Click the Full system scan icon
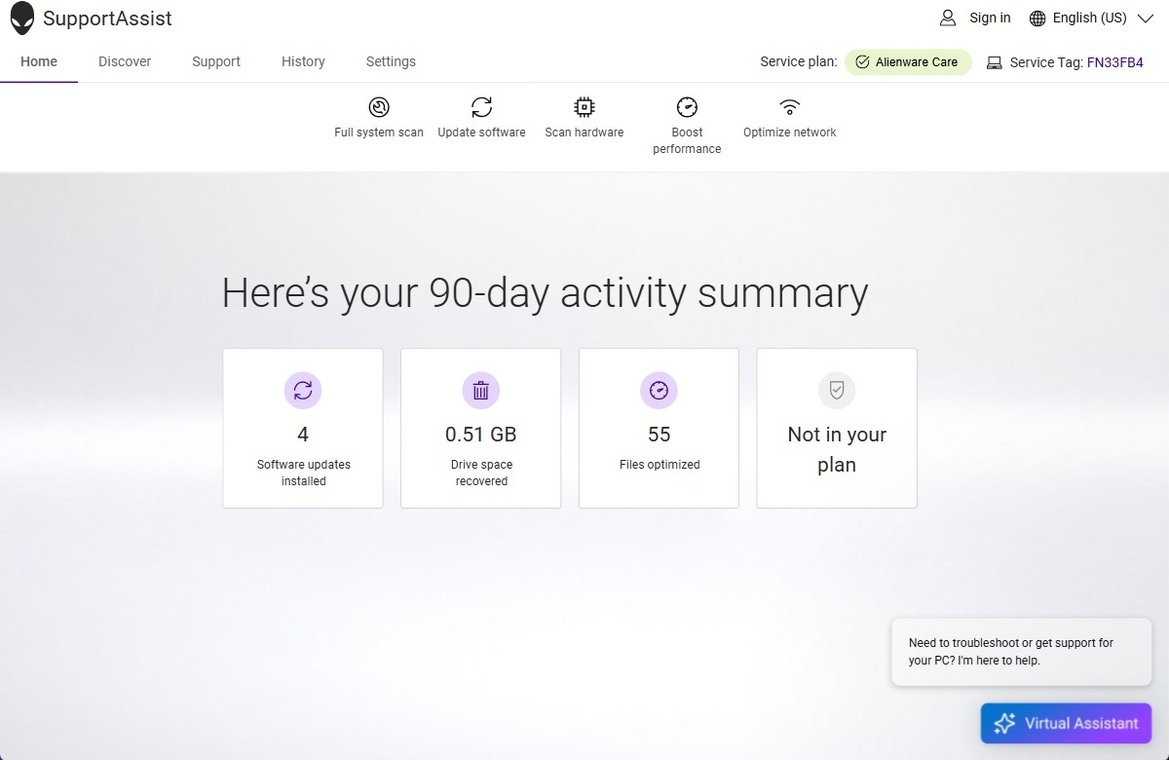This screenshot has height=760, width=1169. coord(379,107)
